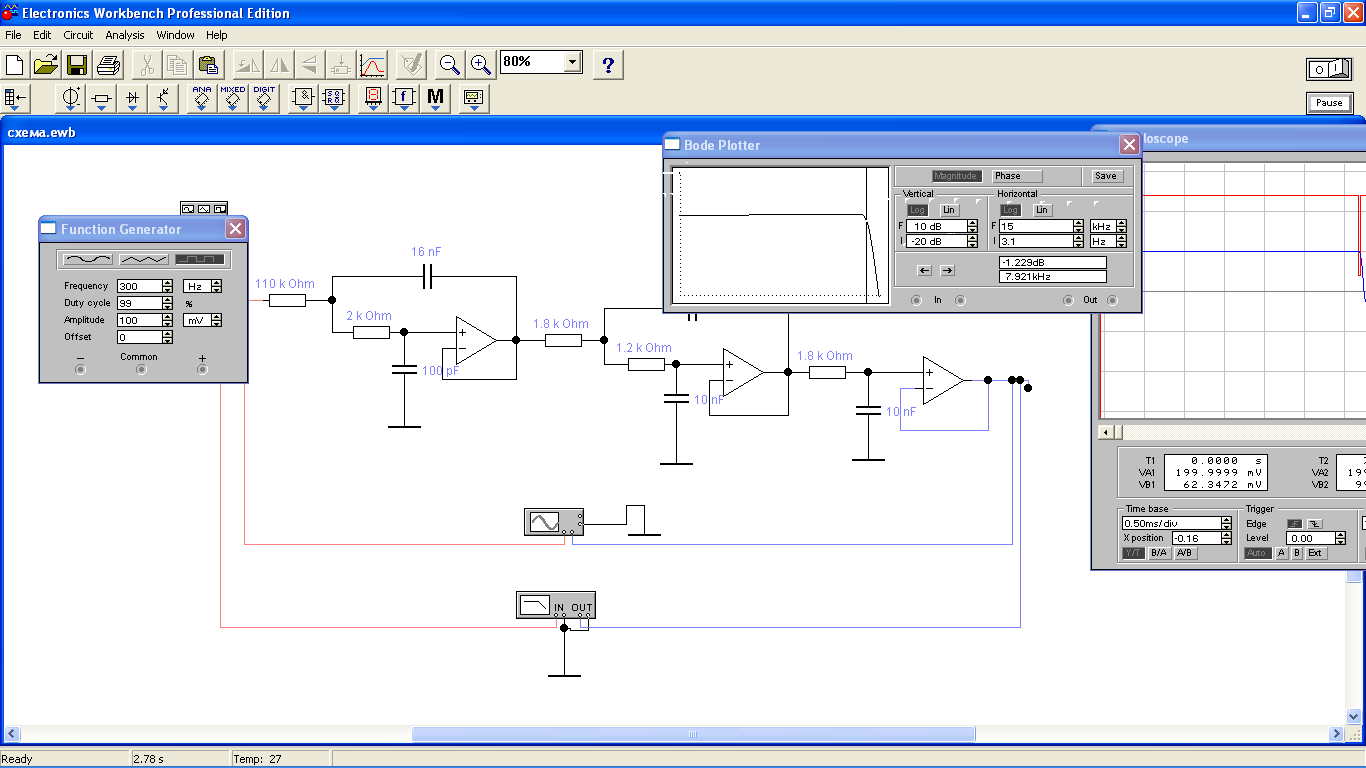Open the Basic components resistor bin
Screen dimensions: 1366x768
pos(102,98)
